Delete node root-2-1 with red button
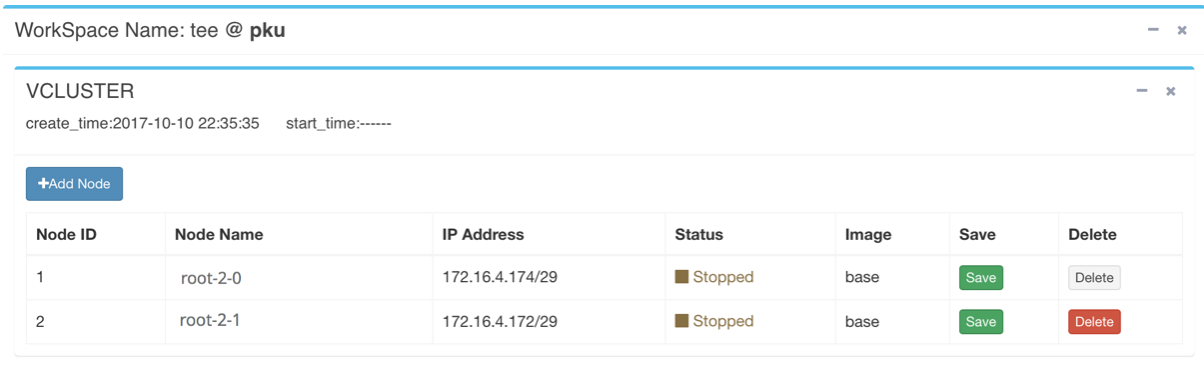 click(x=1094, y=322)
